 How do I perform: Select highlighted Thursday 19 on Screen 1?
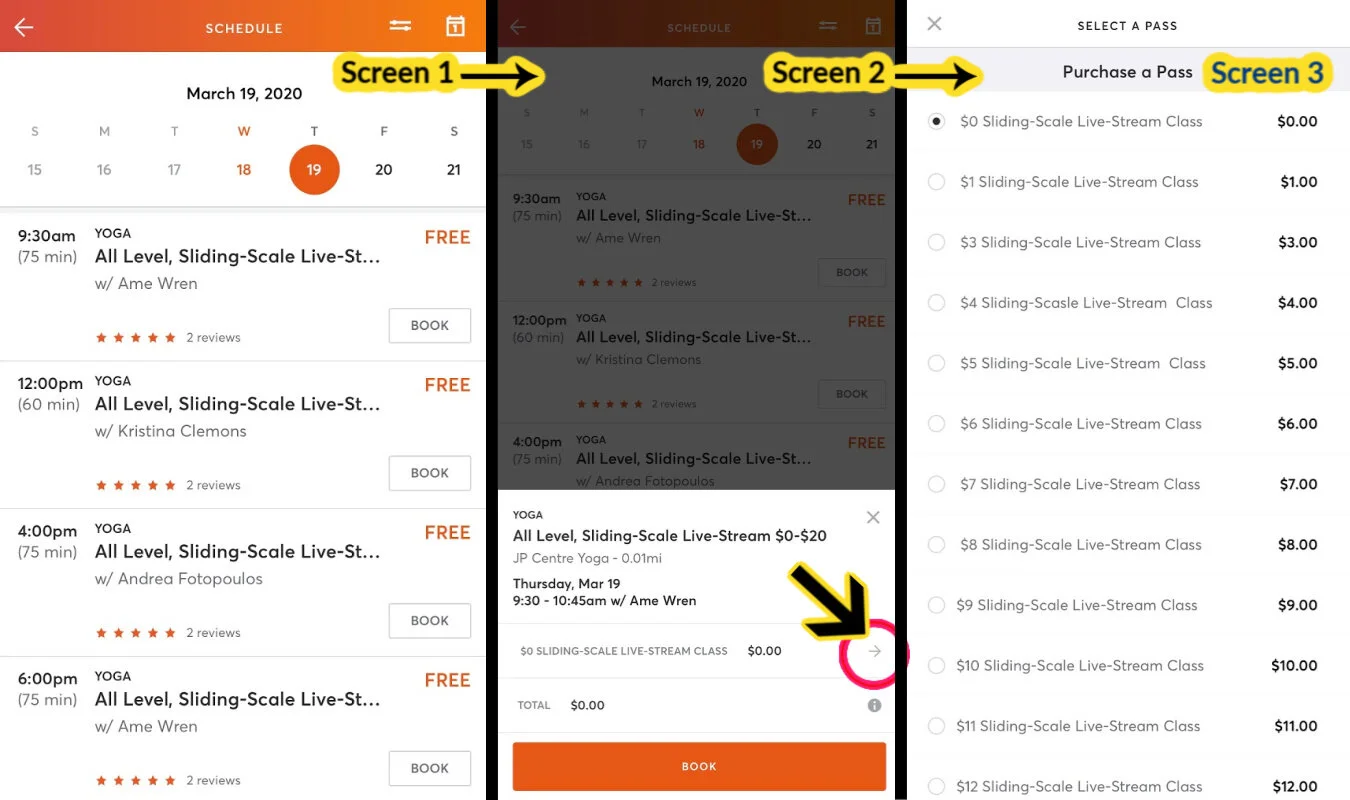[314, 170]
